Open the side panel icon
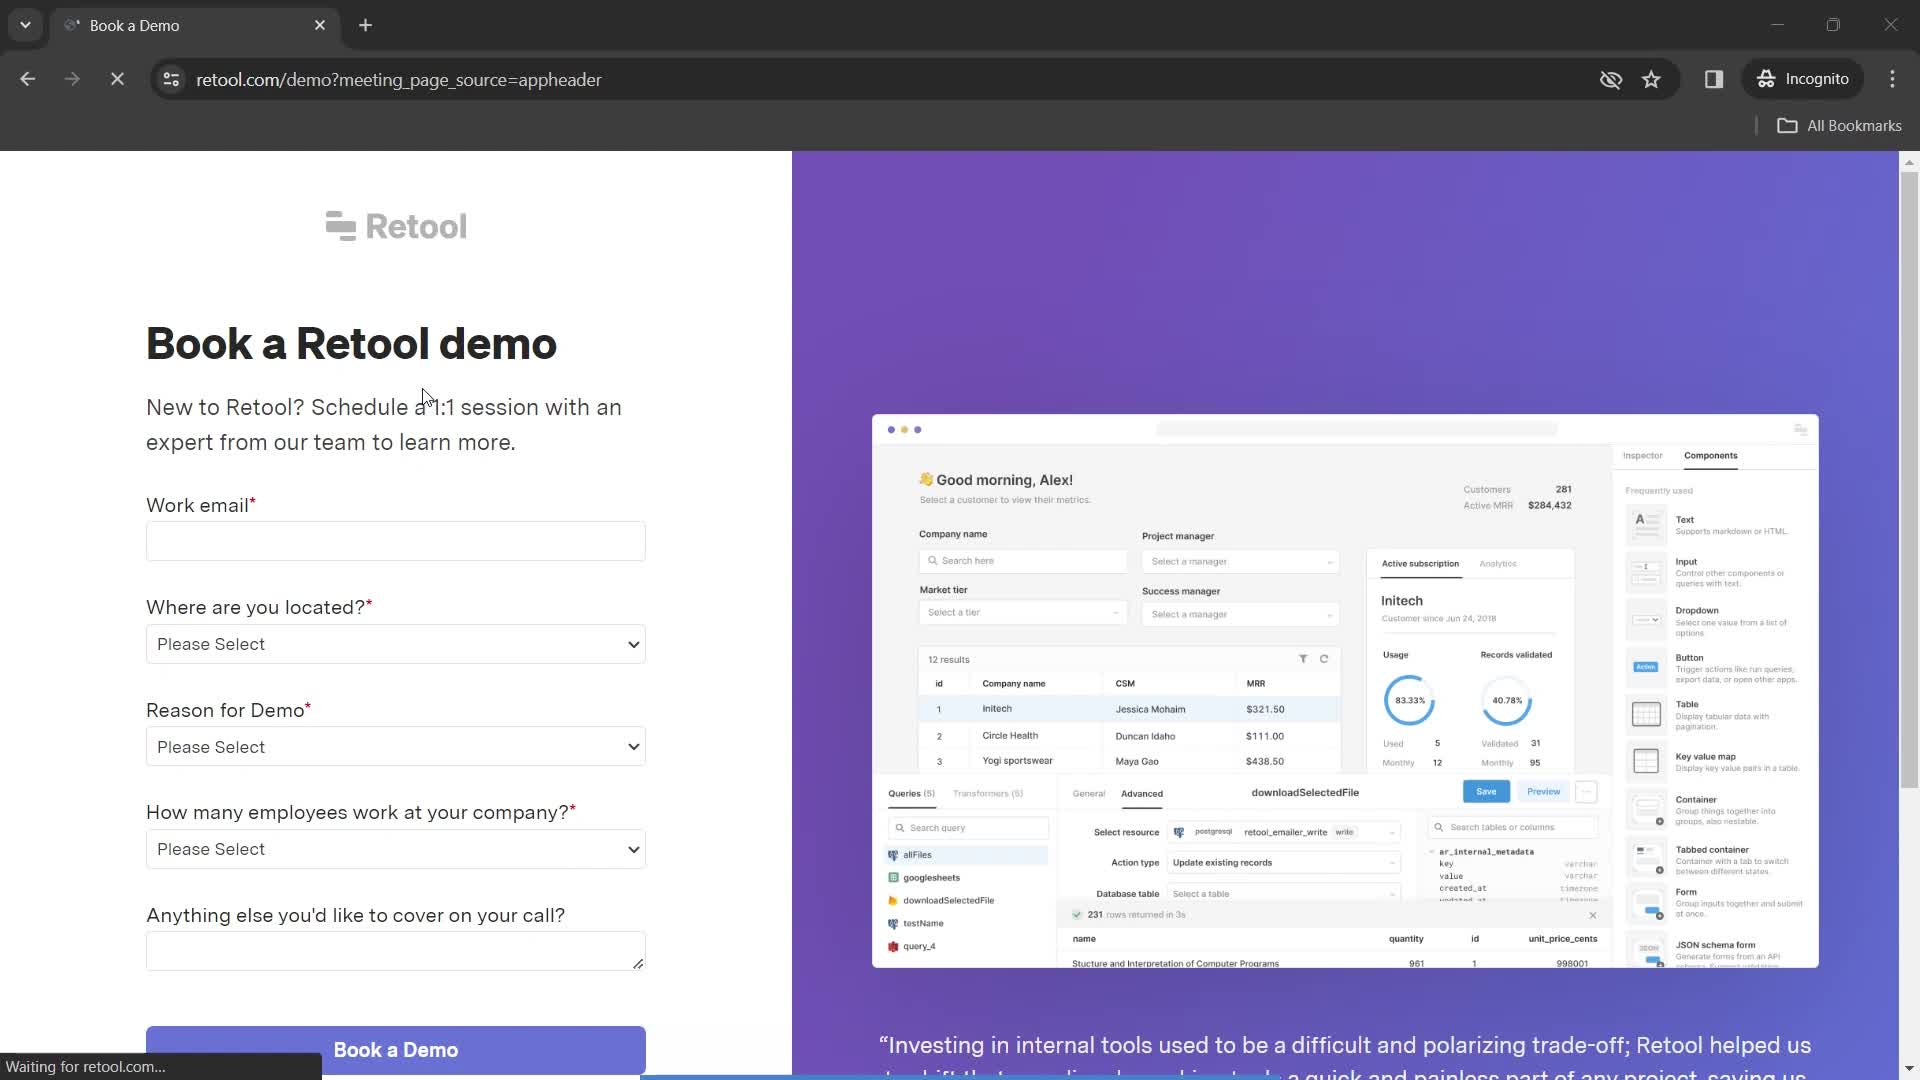The height and width of the screenshot is (1080, 1920). pyautogui.click(x=1713, y=79)
